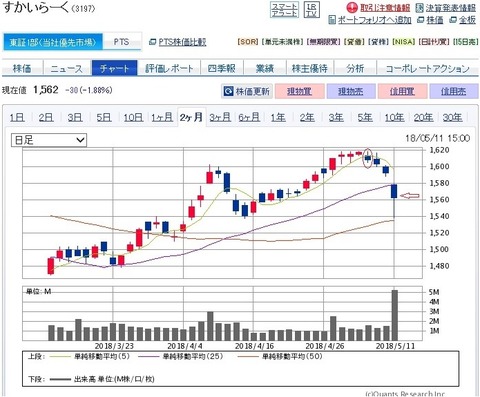Image resolution: width=480 pixels, height=397 pixels.
Task: Select the 30年 chart period
Action: (452, 117)
